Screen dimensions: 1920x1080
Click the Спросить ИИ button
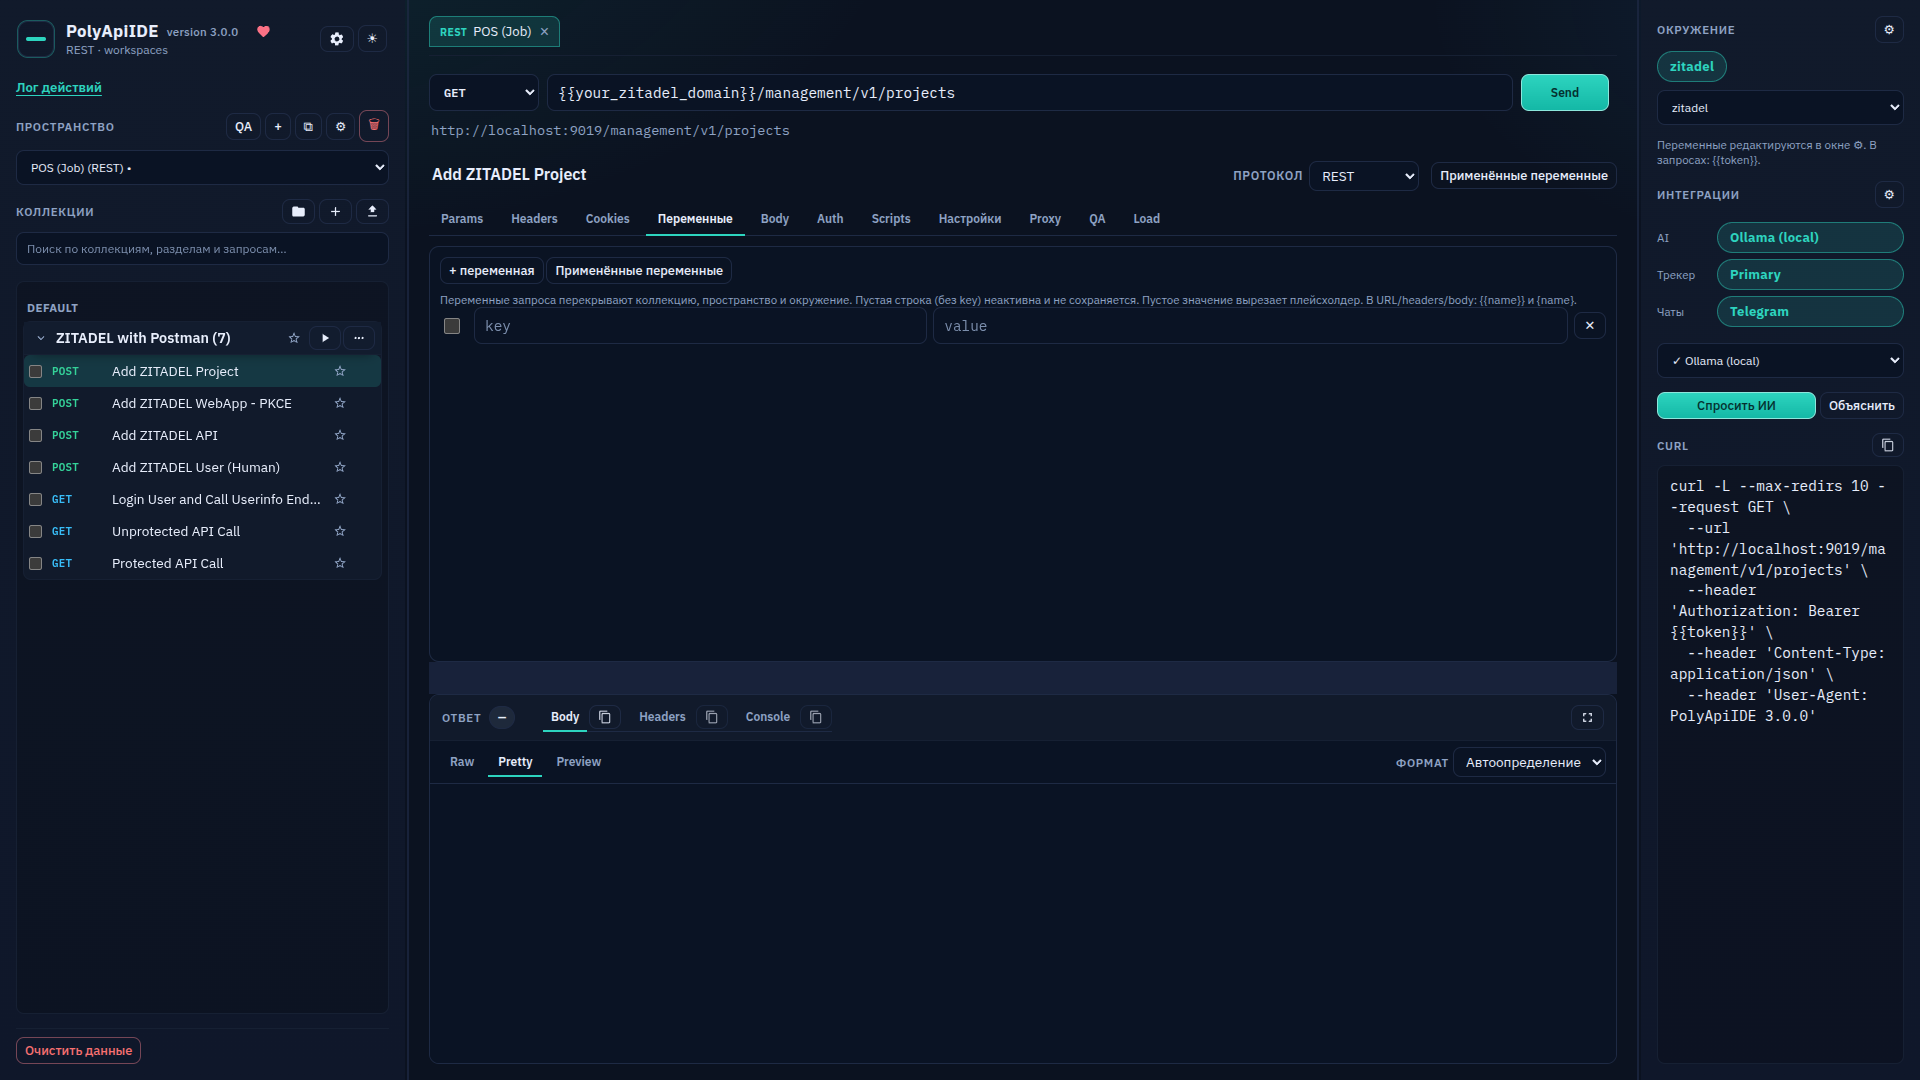pyautogui.click(x=1736, y=406)
